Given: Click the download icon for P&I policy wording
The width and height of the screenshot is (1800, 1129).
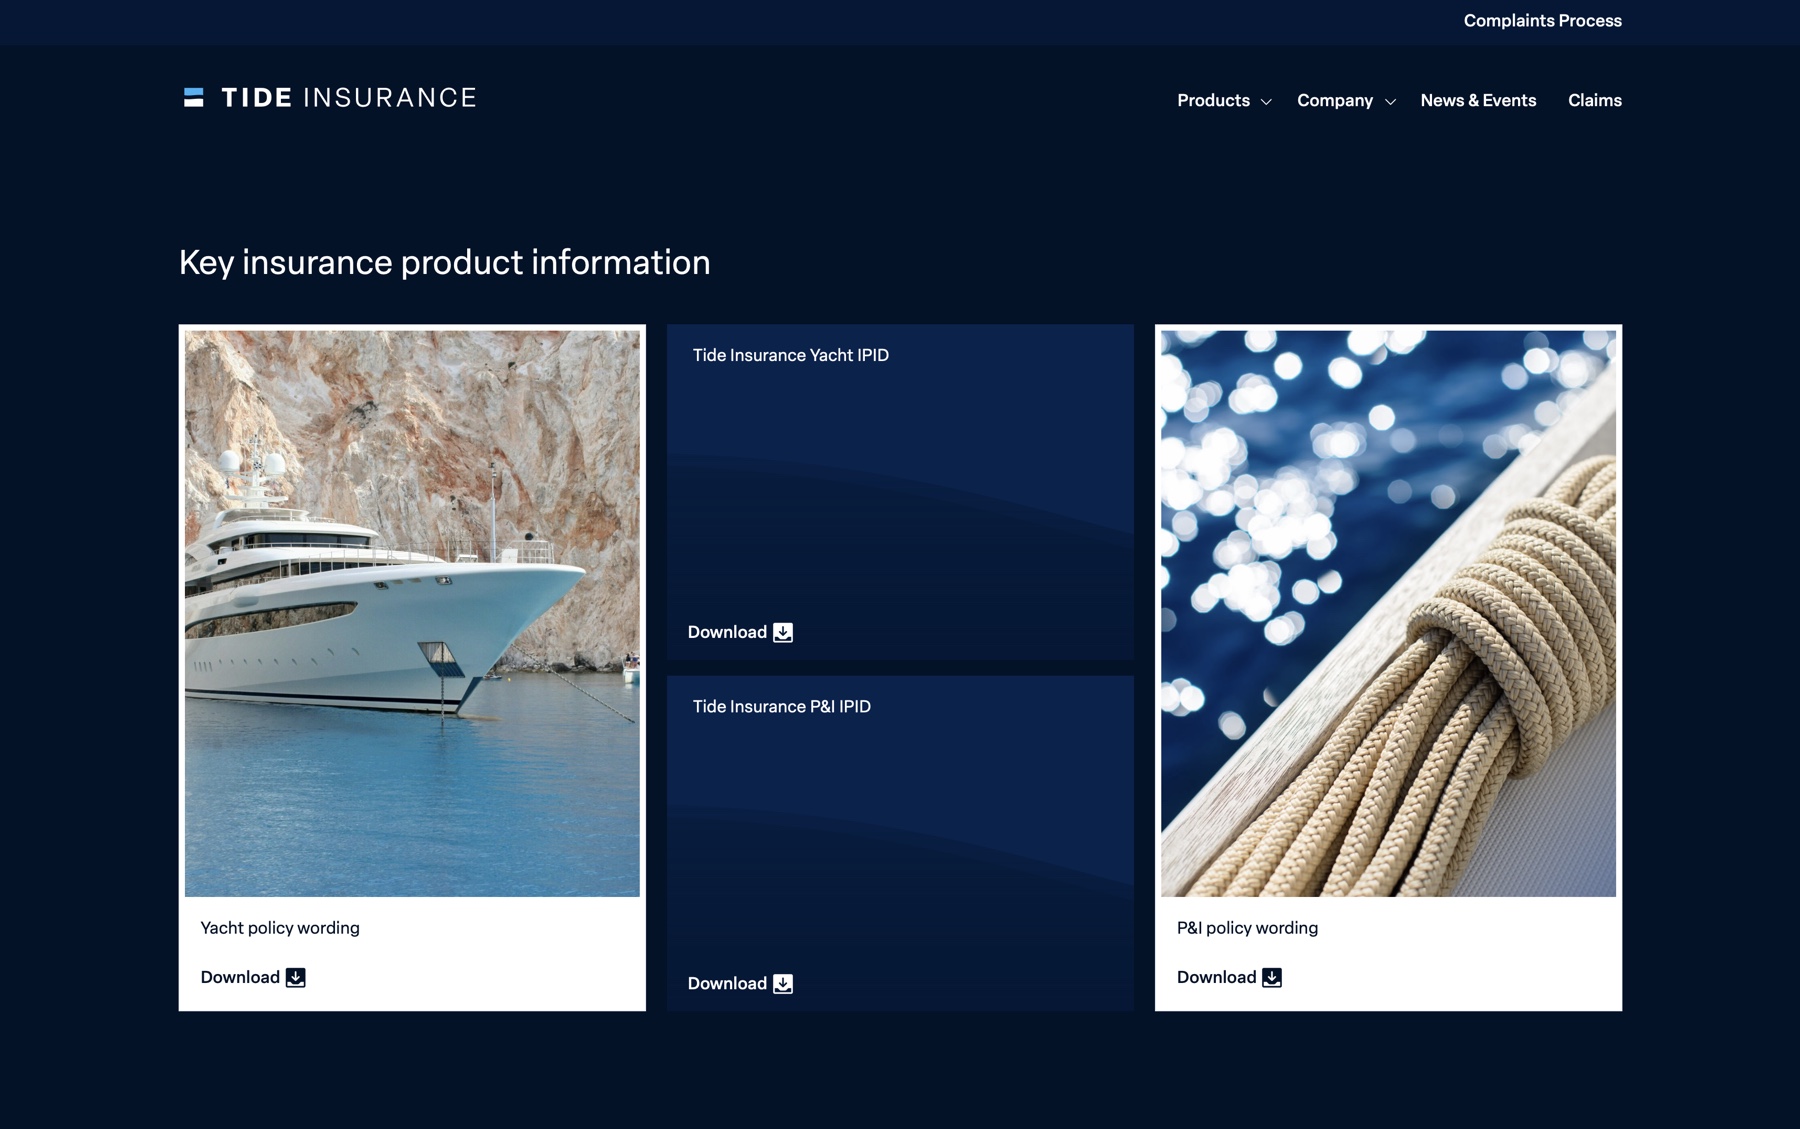Looking at the screenshot, I should pos(1272,977).
